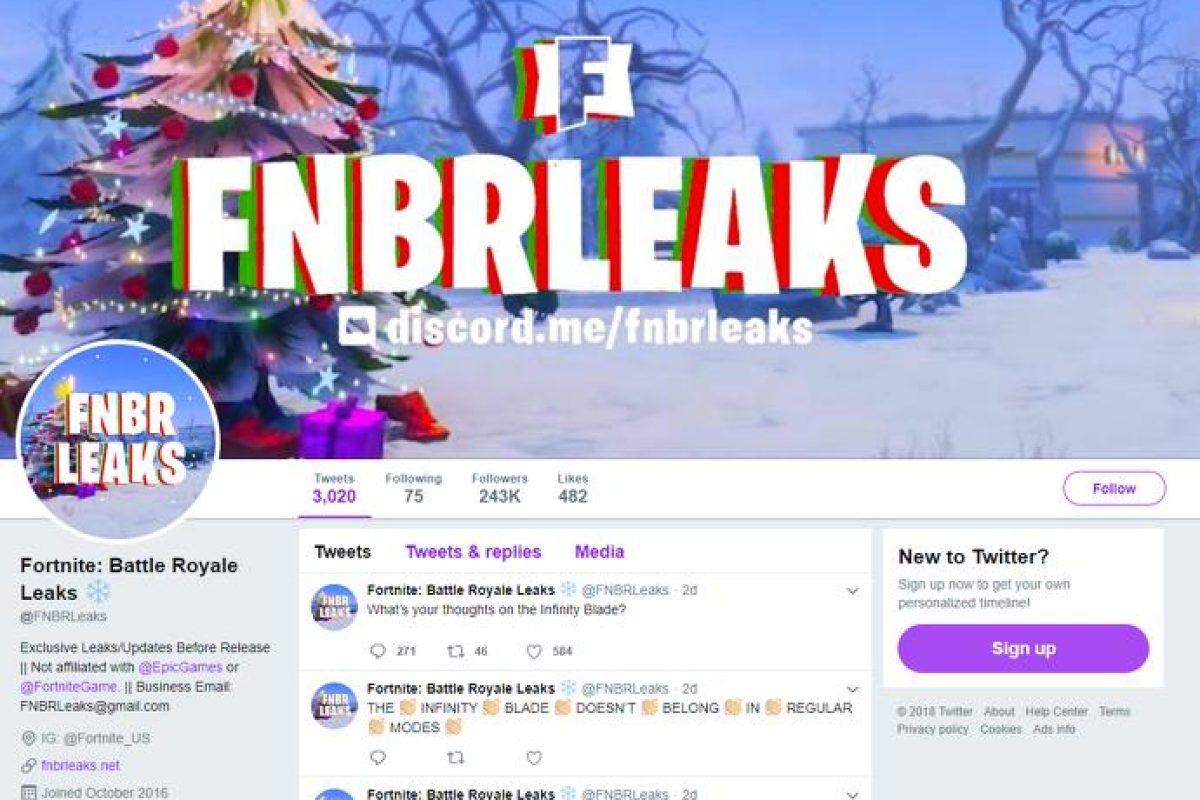1200x800 pixels.
Task: Retweet the Infinity Blade thoughts tweet
Action: 455,651
